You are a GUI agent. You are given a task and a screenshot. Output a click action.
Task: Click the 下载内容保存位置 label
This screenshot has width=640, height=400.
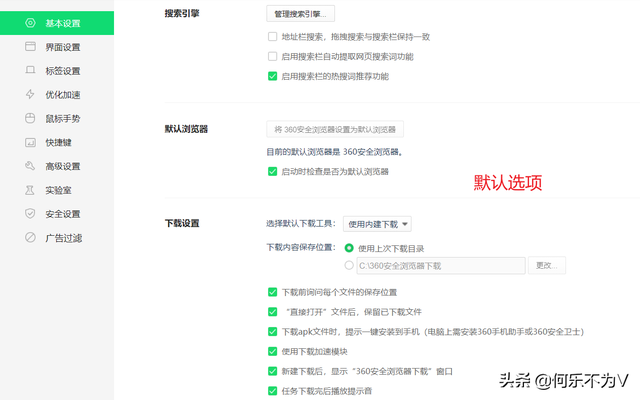(301, 247)
